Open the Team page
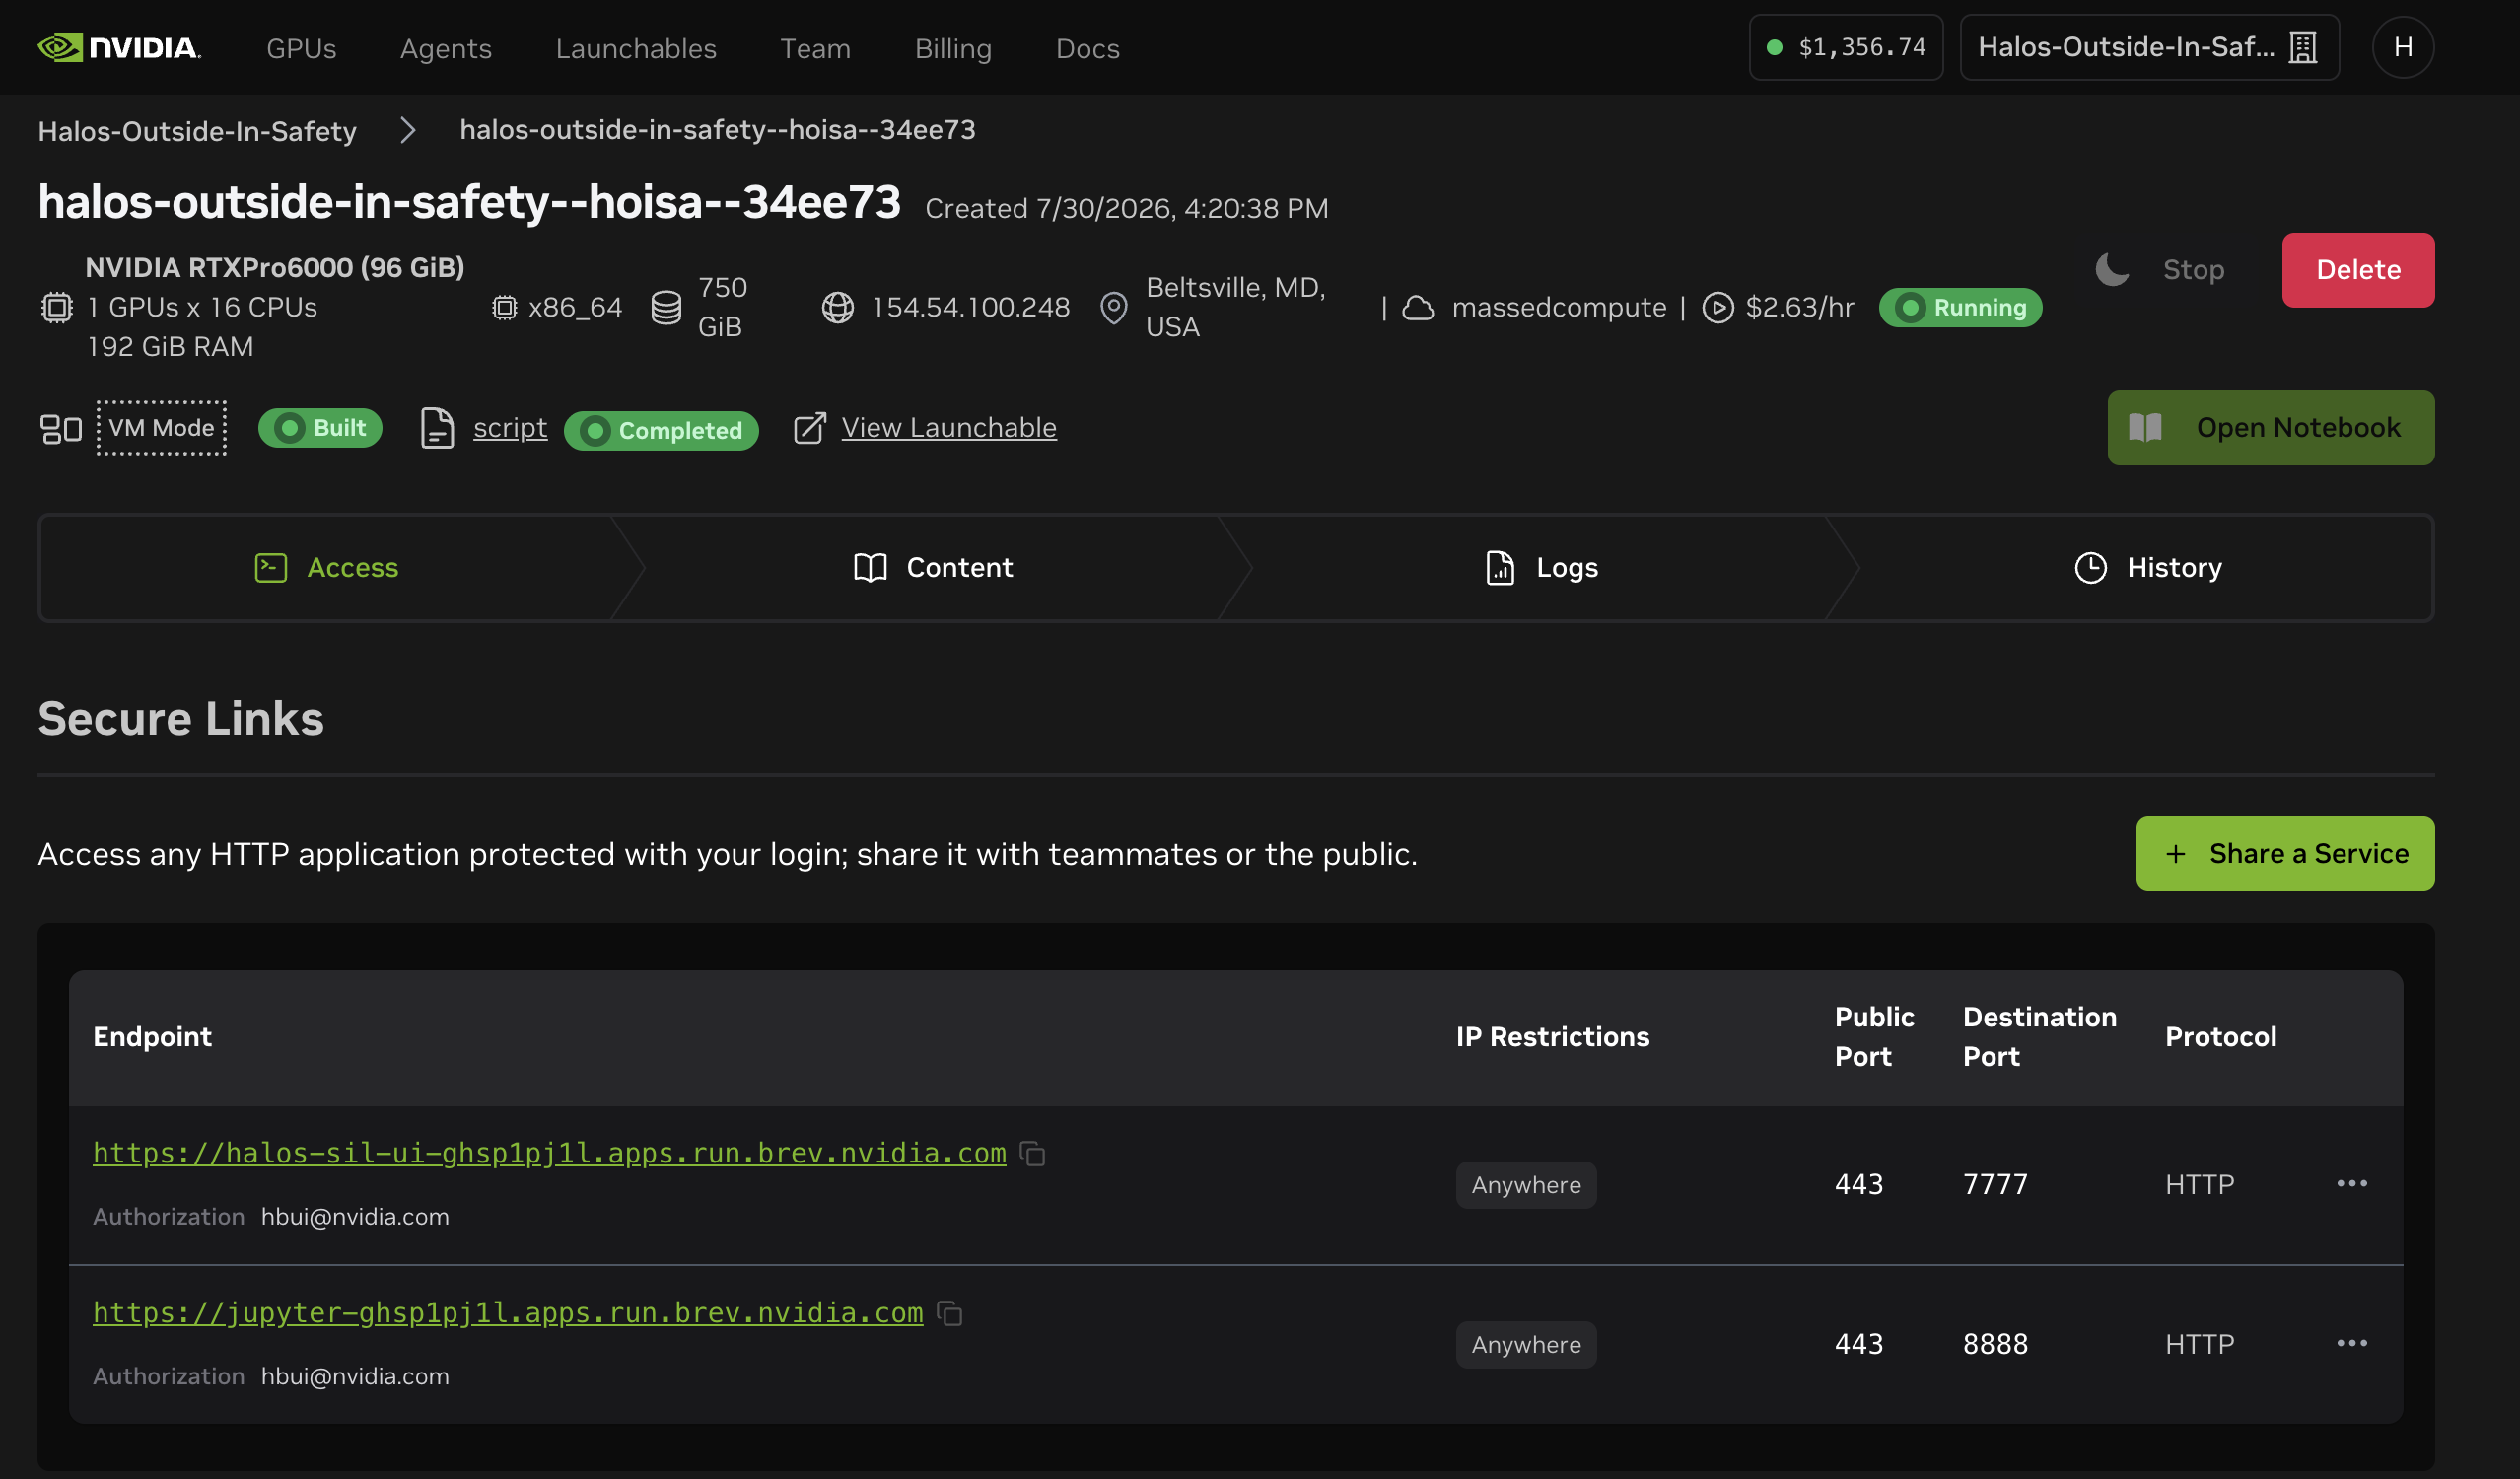 coord(815,48)
